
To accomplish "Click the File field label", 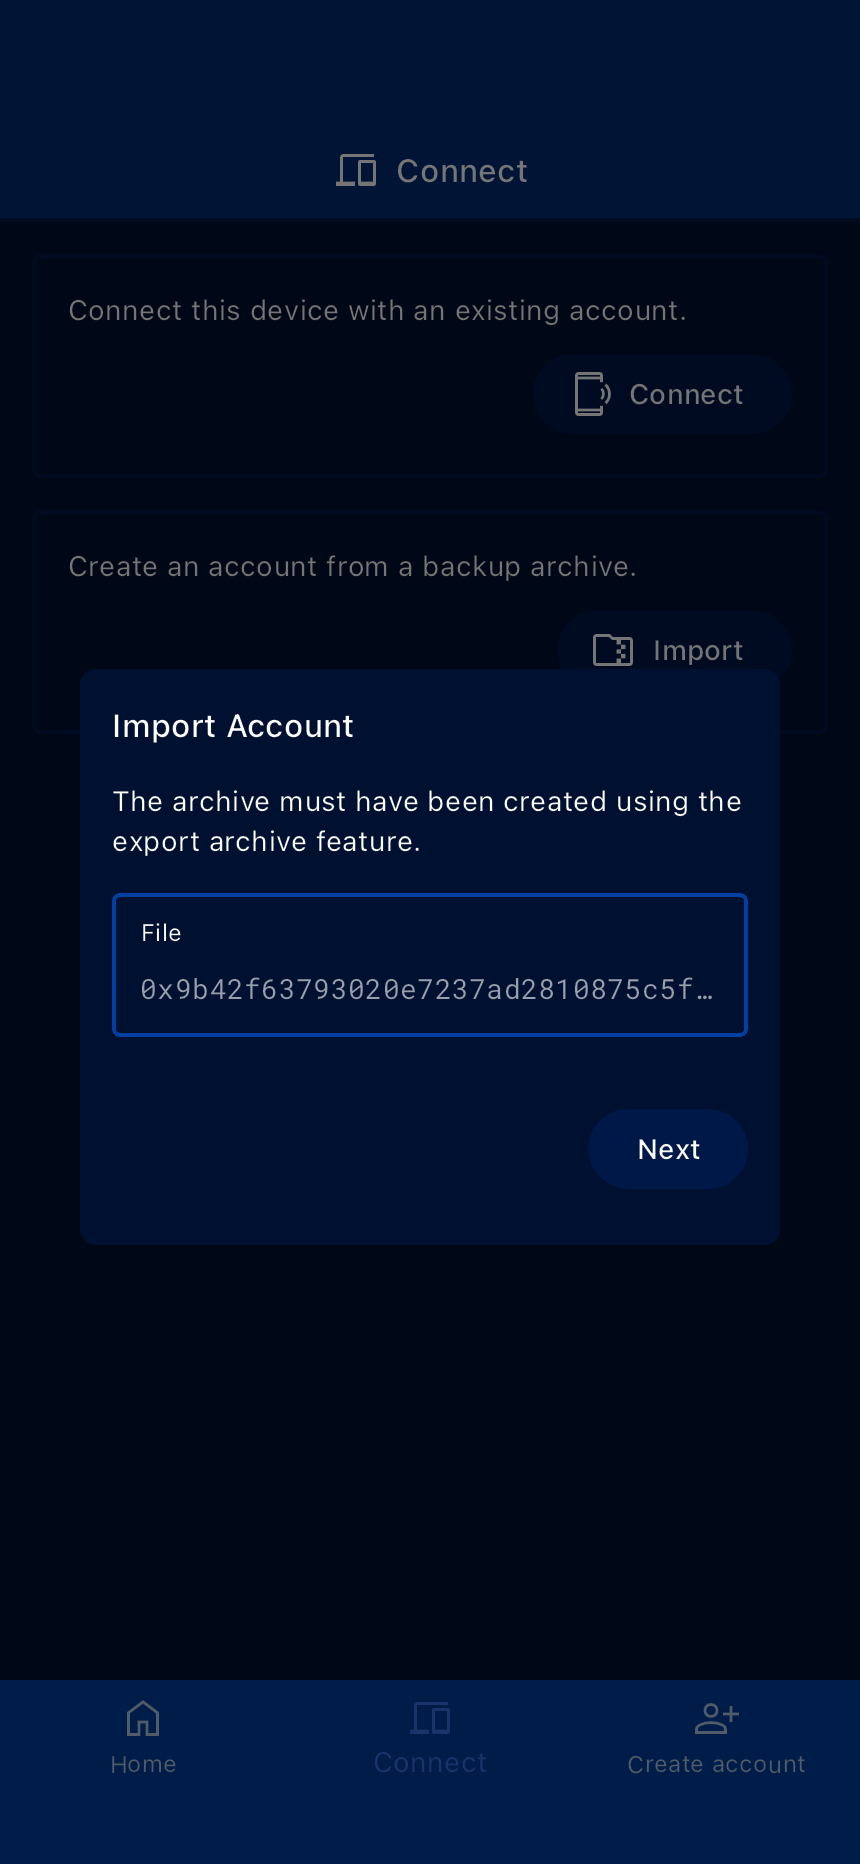I will pyautogui.click(x=161, y=933).
